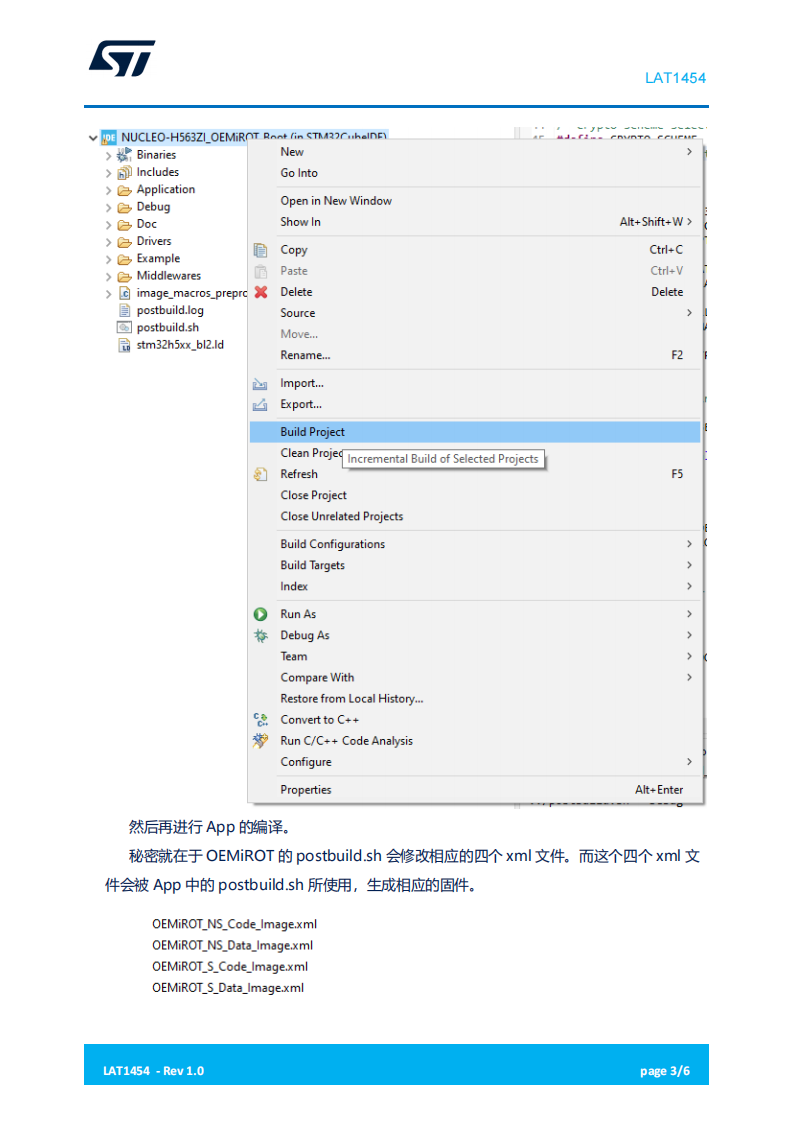
Task: Click the Export icon in context menu
Action: pyautogui.click(x=260, y=405)
